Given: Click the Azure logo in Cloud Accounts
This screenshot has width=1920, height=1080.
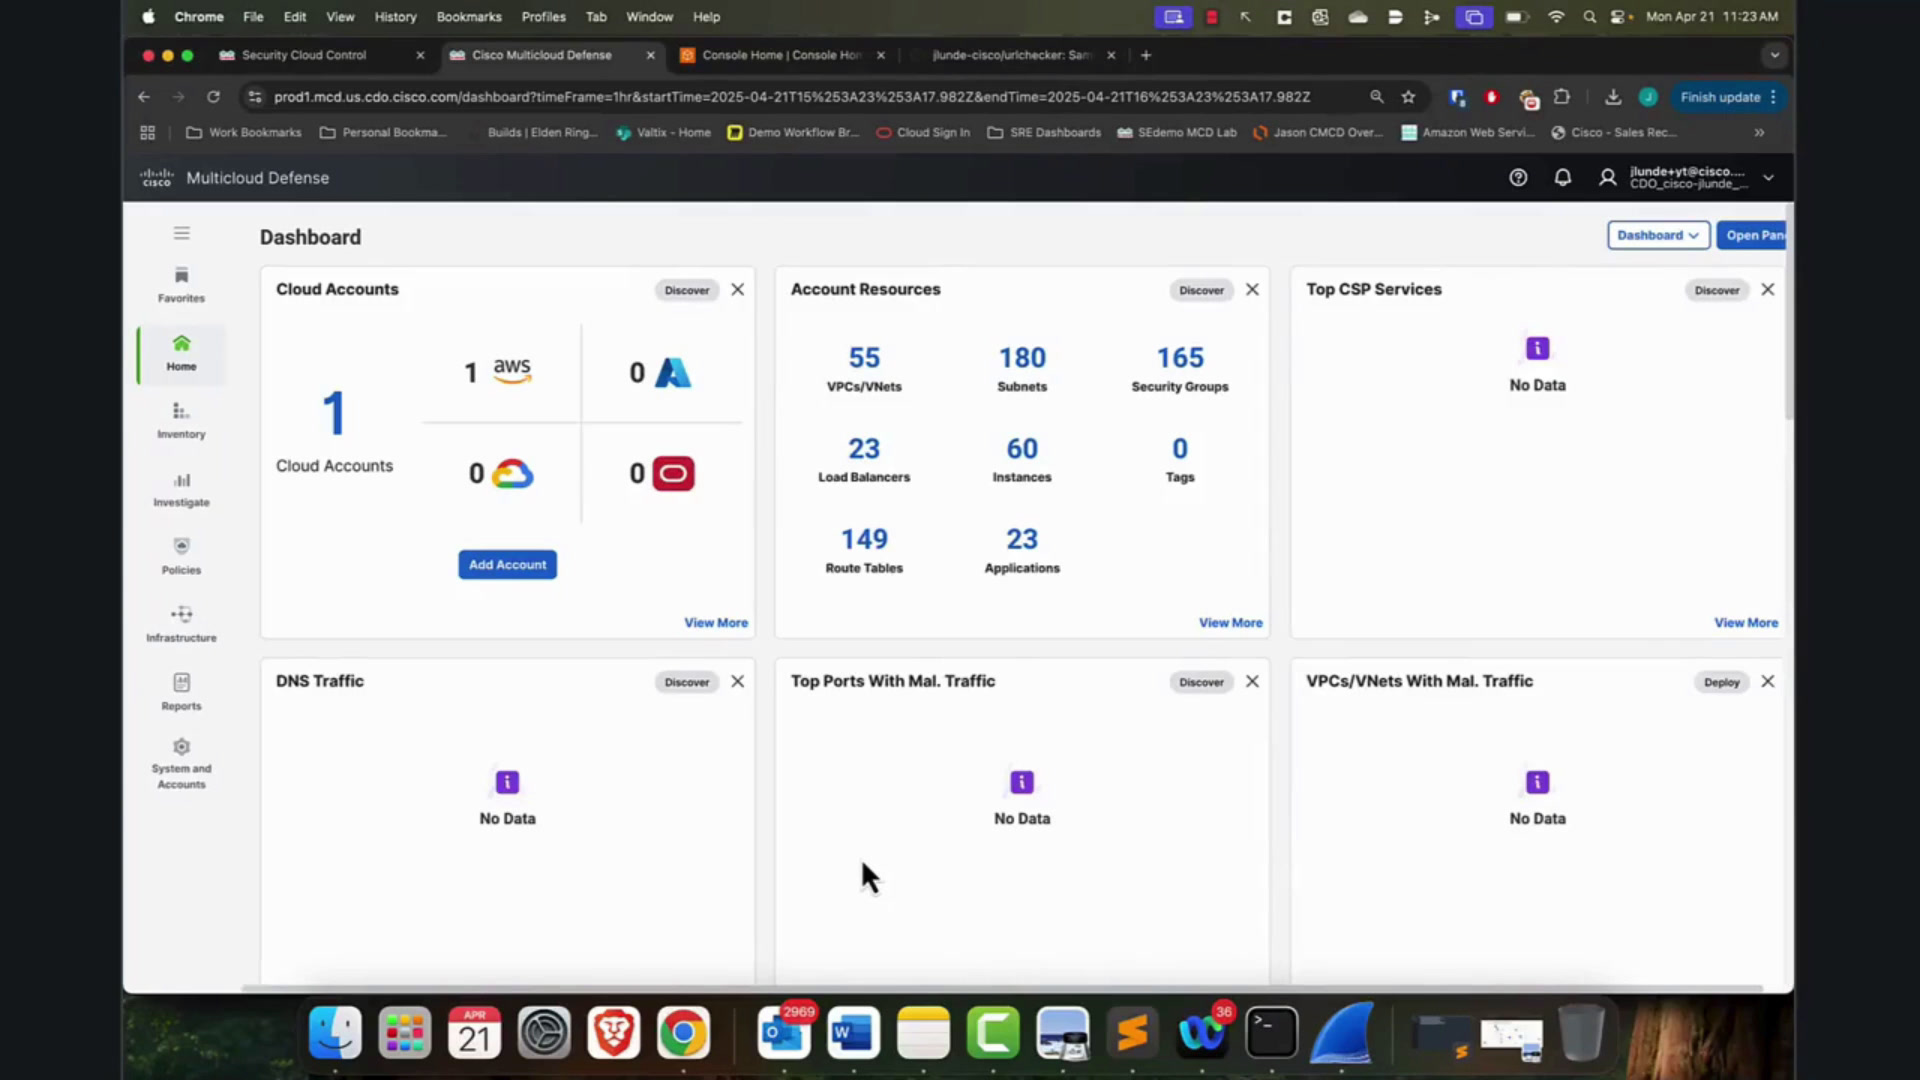Looking at the screenshot, I should [x=673, y=373].
